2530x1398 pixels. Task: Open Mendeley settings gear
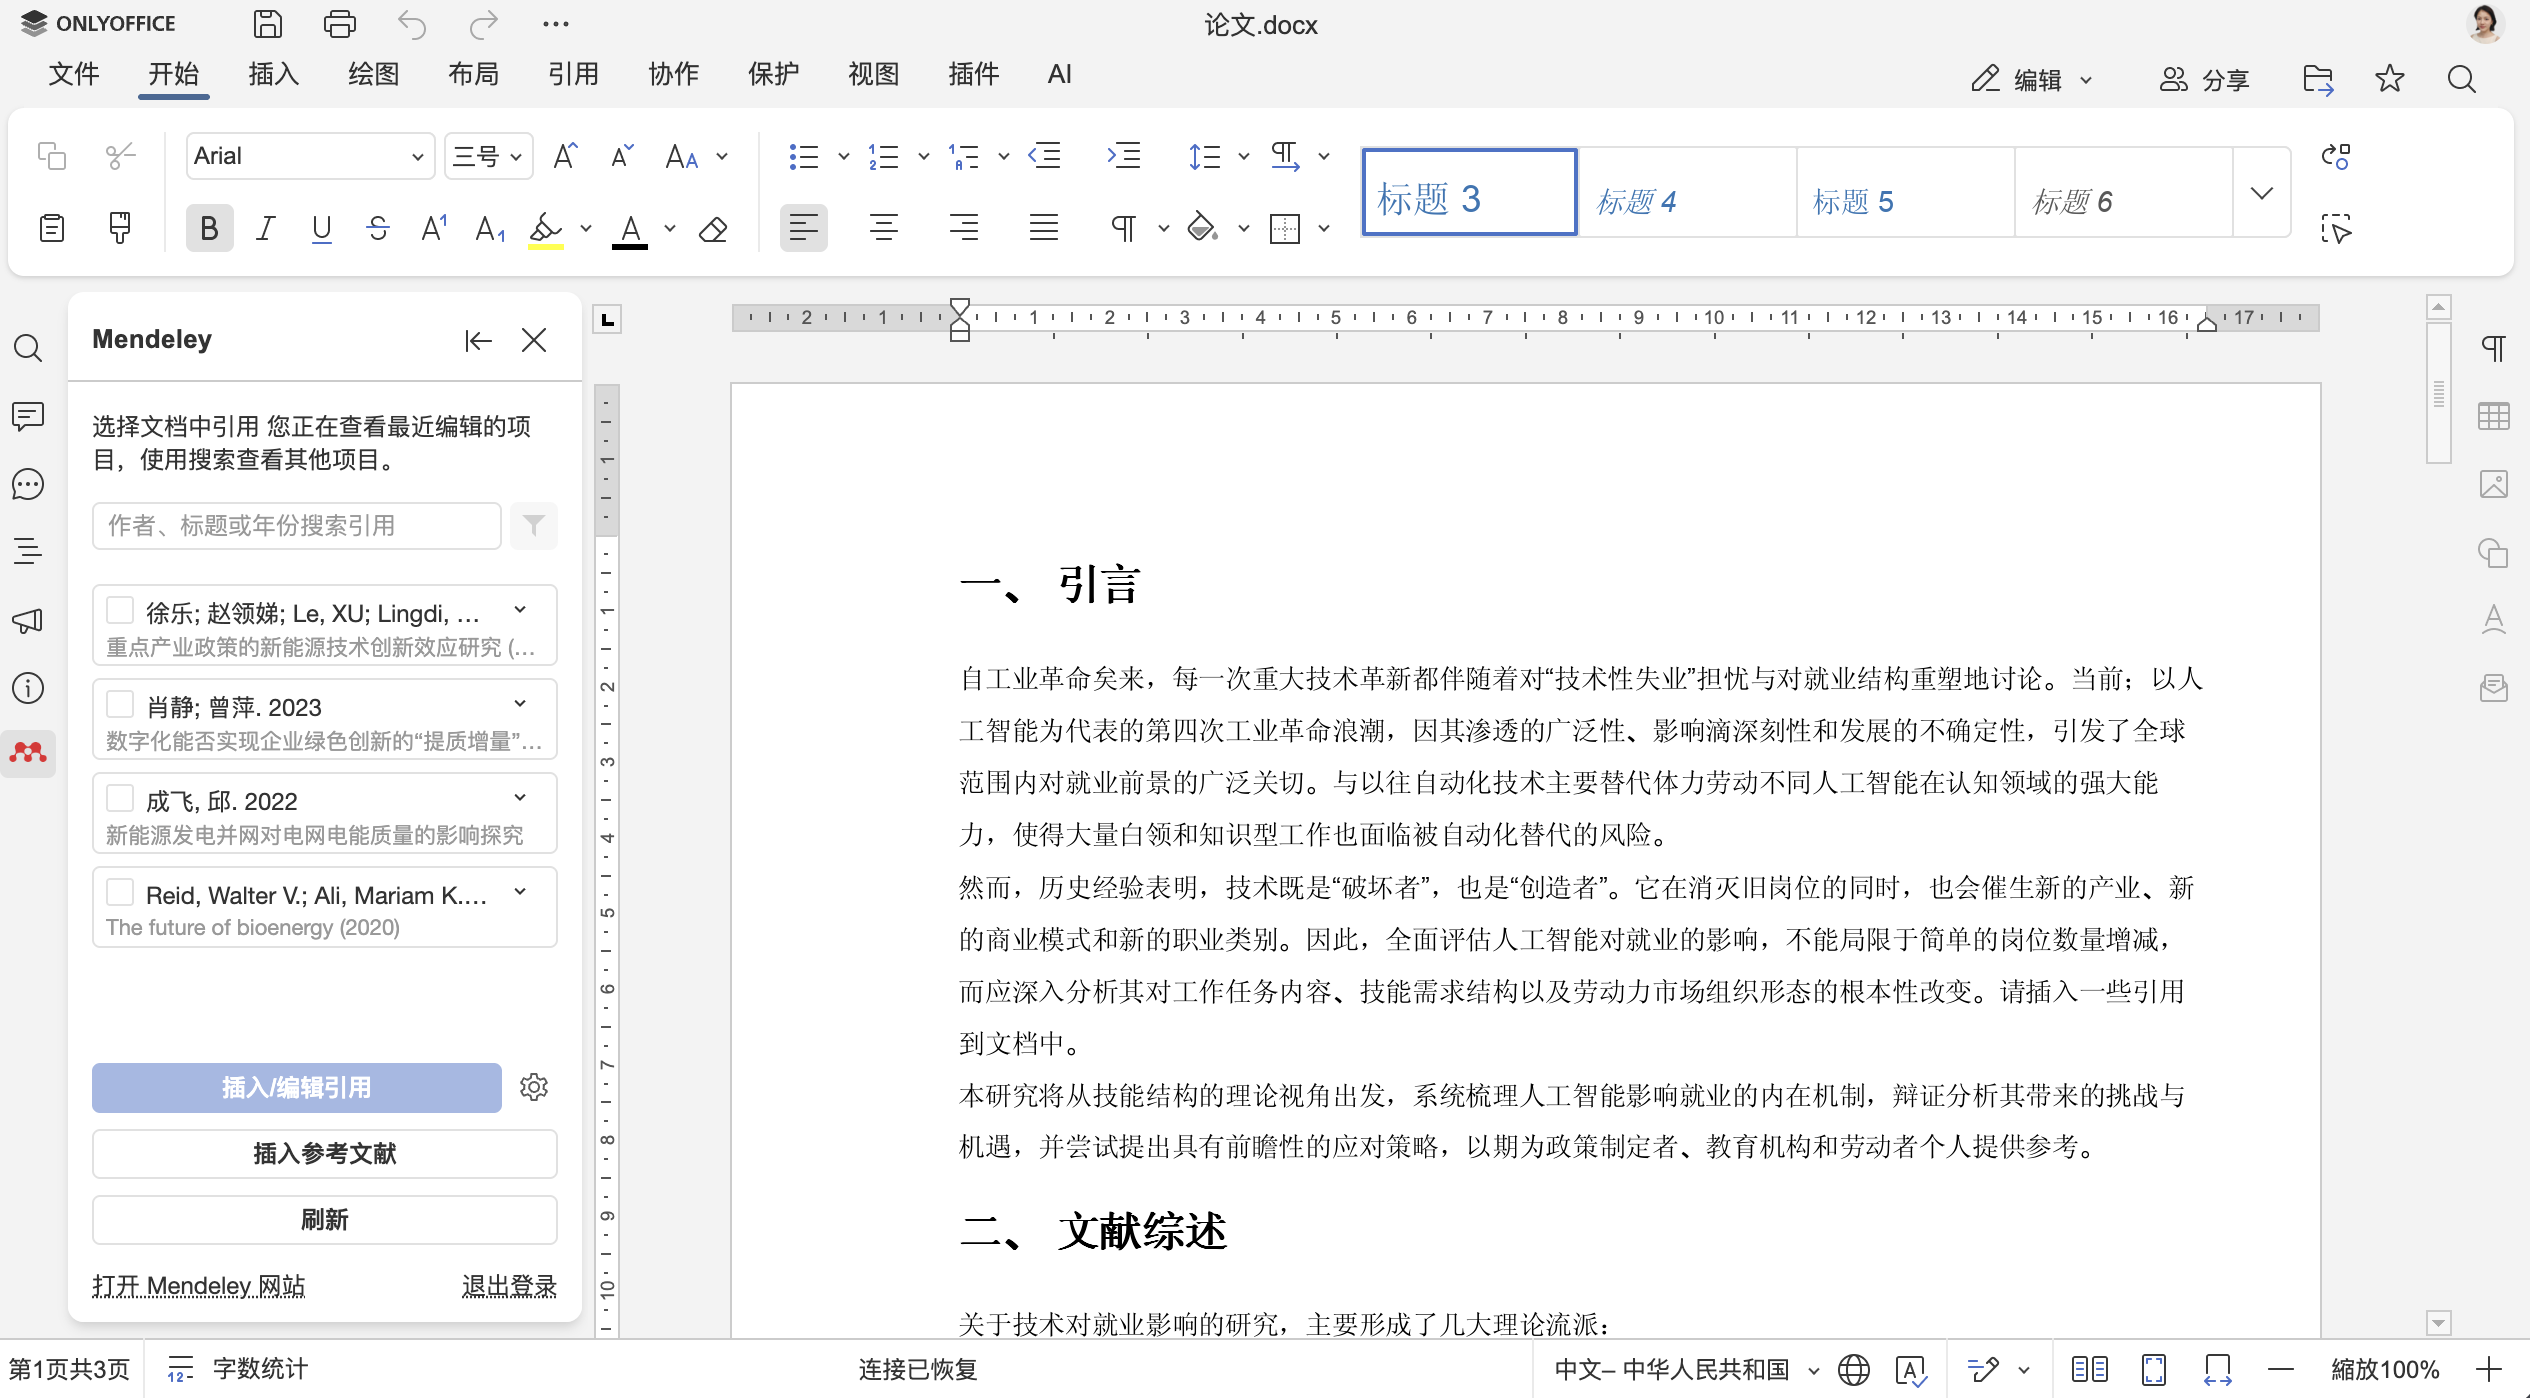pyautogui.click(x=534, y=1087)
